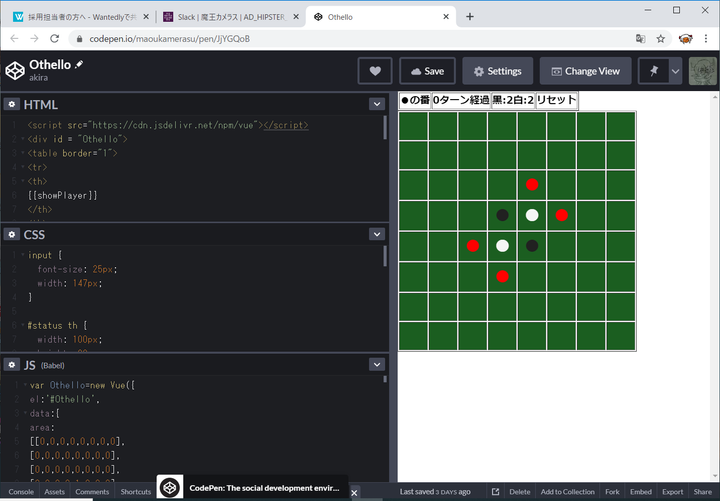The height and width of the screenshot is (501, 720).
Task: Collapse the table border fold arrow
Action: (x=23, y=153)
